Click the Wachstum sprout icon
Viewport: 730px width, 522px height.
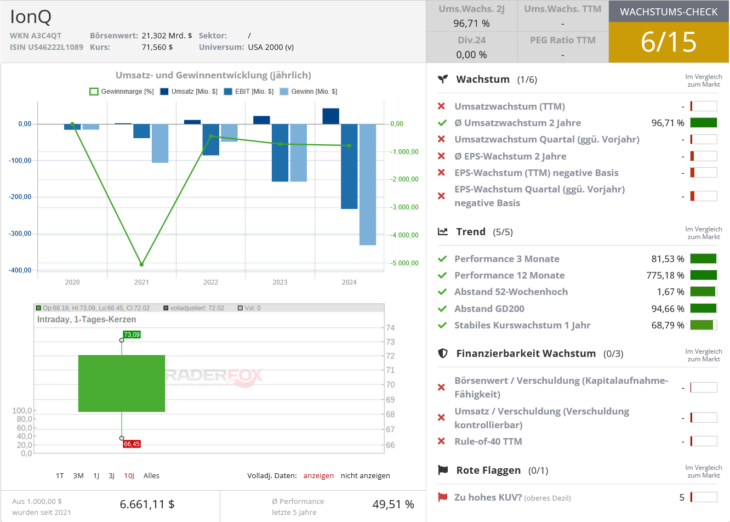443,79
